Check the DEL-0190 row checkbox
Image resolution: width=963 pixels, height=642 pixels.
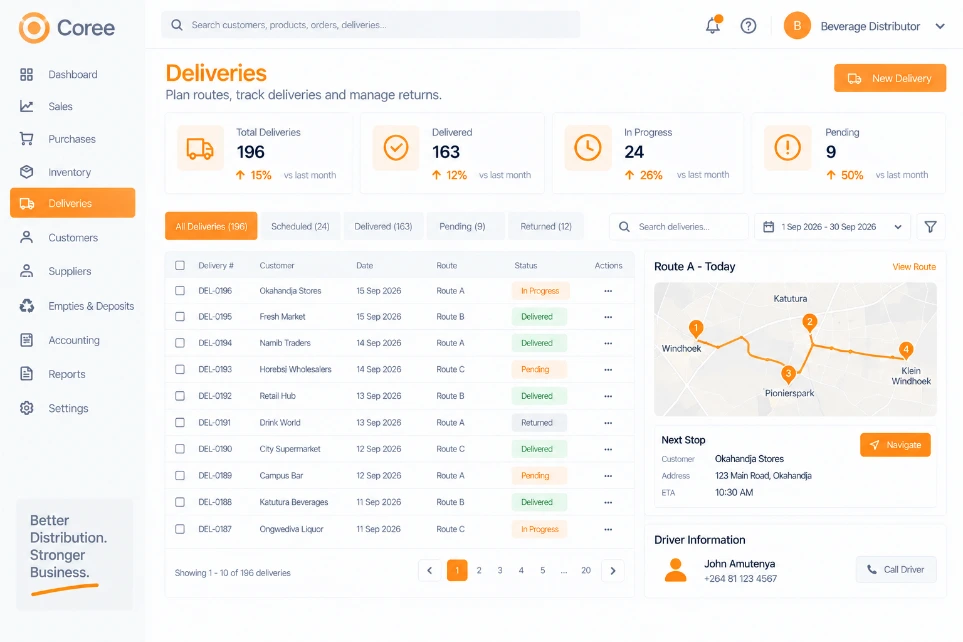tap(180, 449)
